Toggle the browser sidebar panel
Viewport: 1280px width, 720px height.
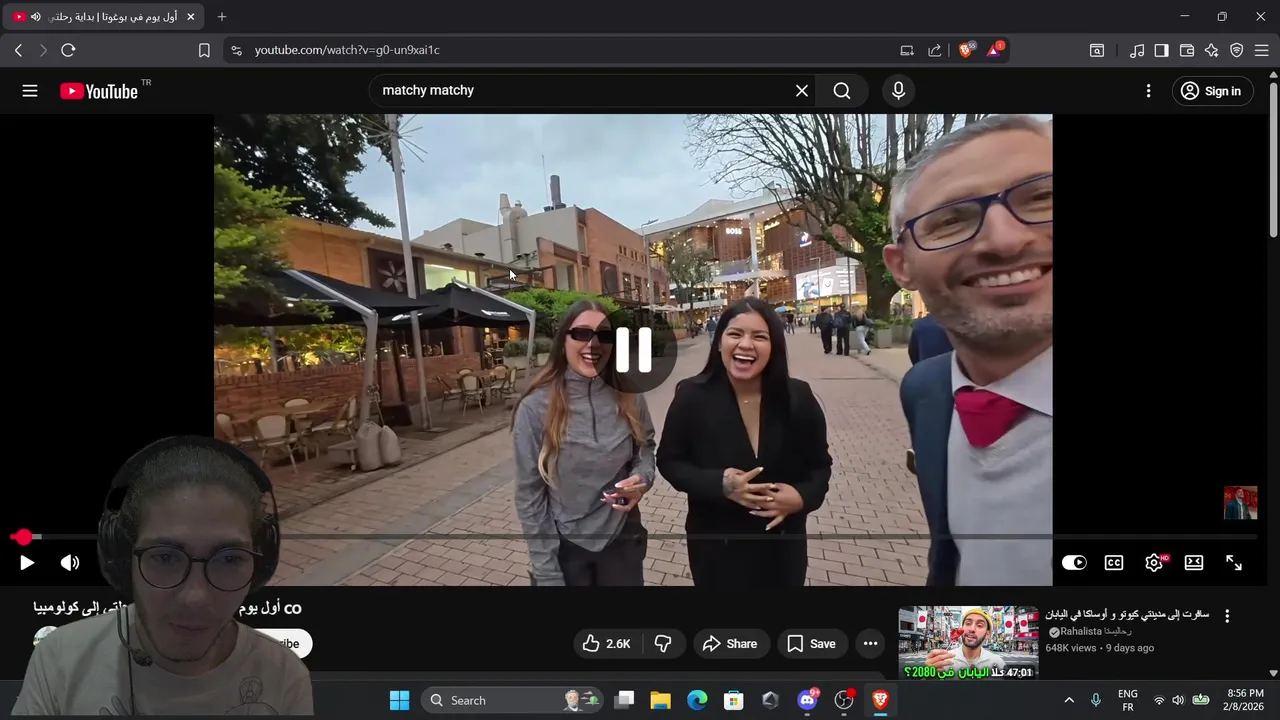tap(1161, 50)
